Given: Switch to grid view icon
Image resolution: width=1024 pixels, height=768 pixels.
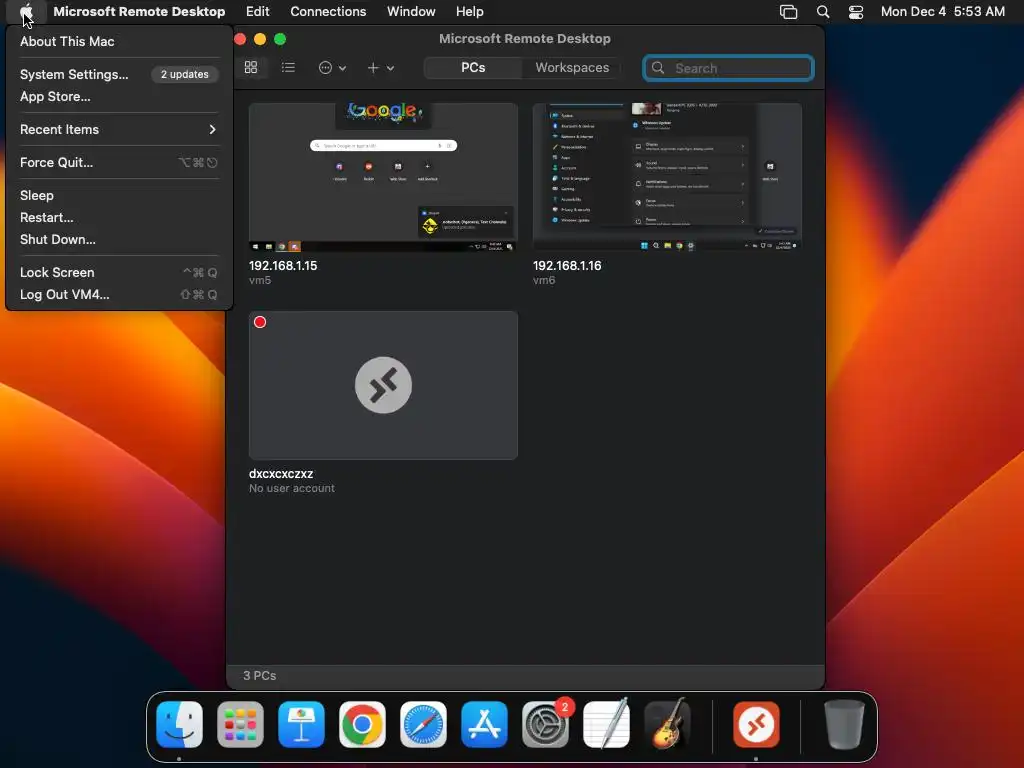Looking at the screenshot, I should click(251, 67).
